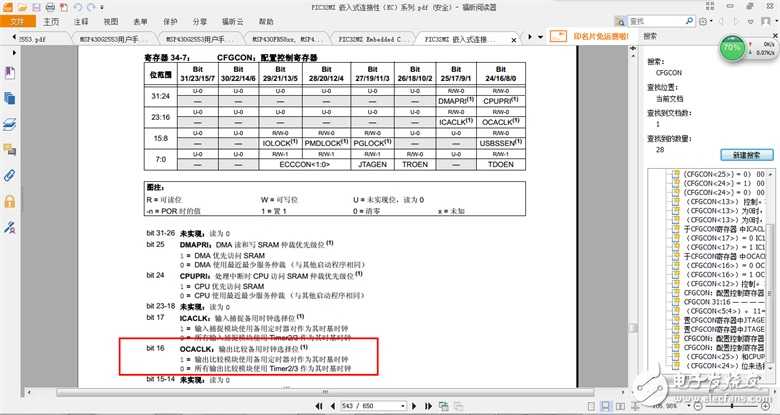Image resolution: width=780 pixels, height=415 pixels.
Task: Open the Bookmarks panel from left sidebar
Action: [10, 73]
